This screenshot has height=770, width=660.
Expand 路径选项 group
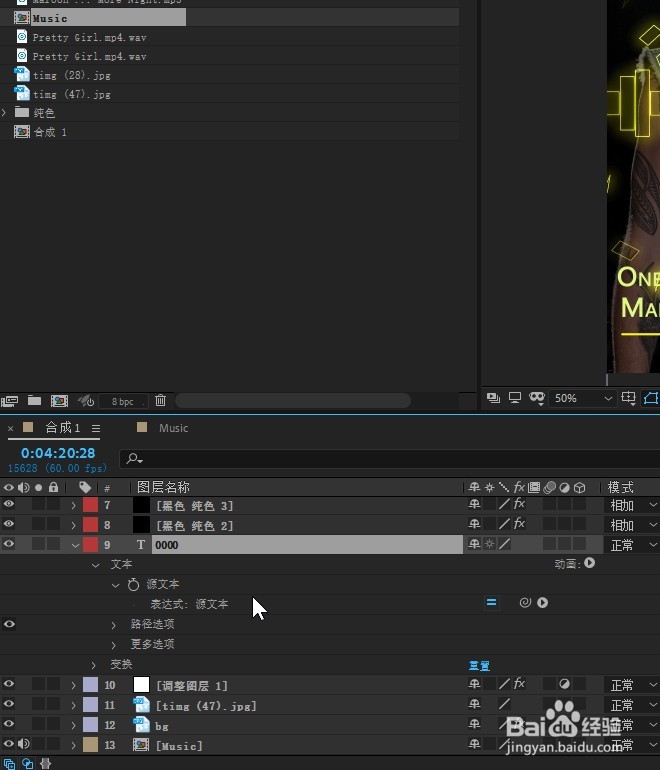[x=113, y=625]
